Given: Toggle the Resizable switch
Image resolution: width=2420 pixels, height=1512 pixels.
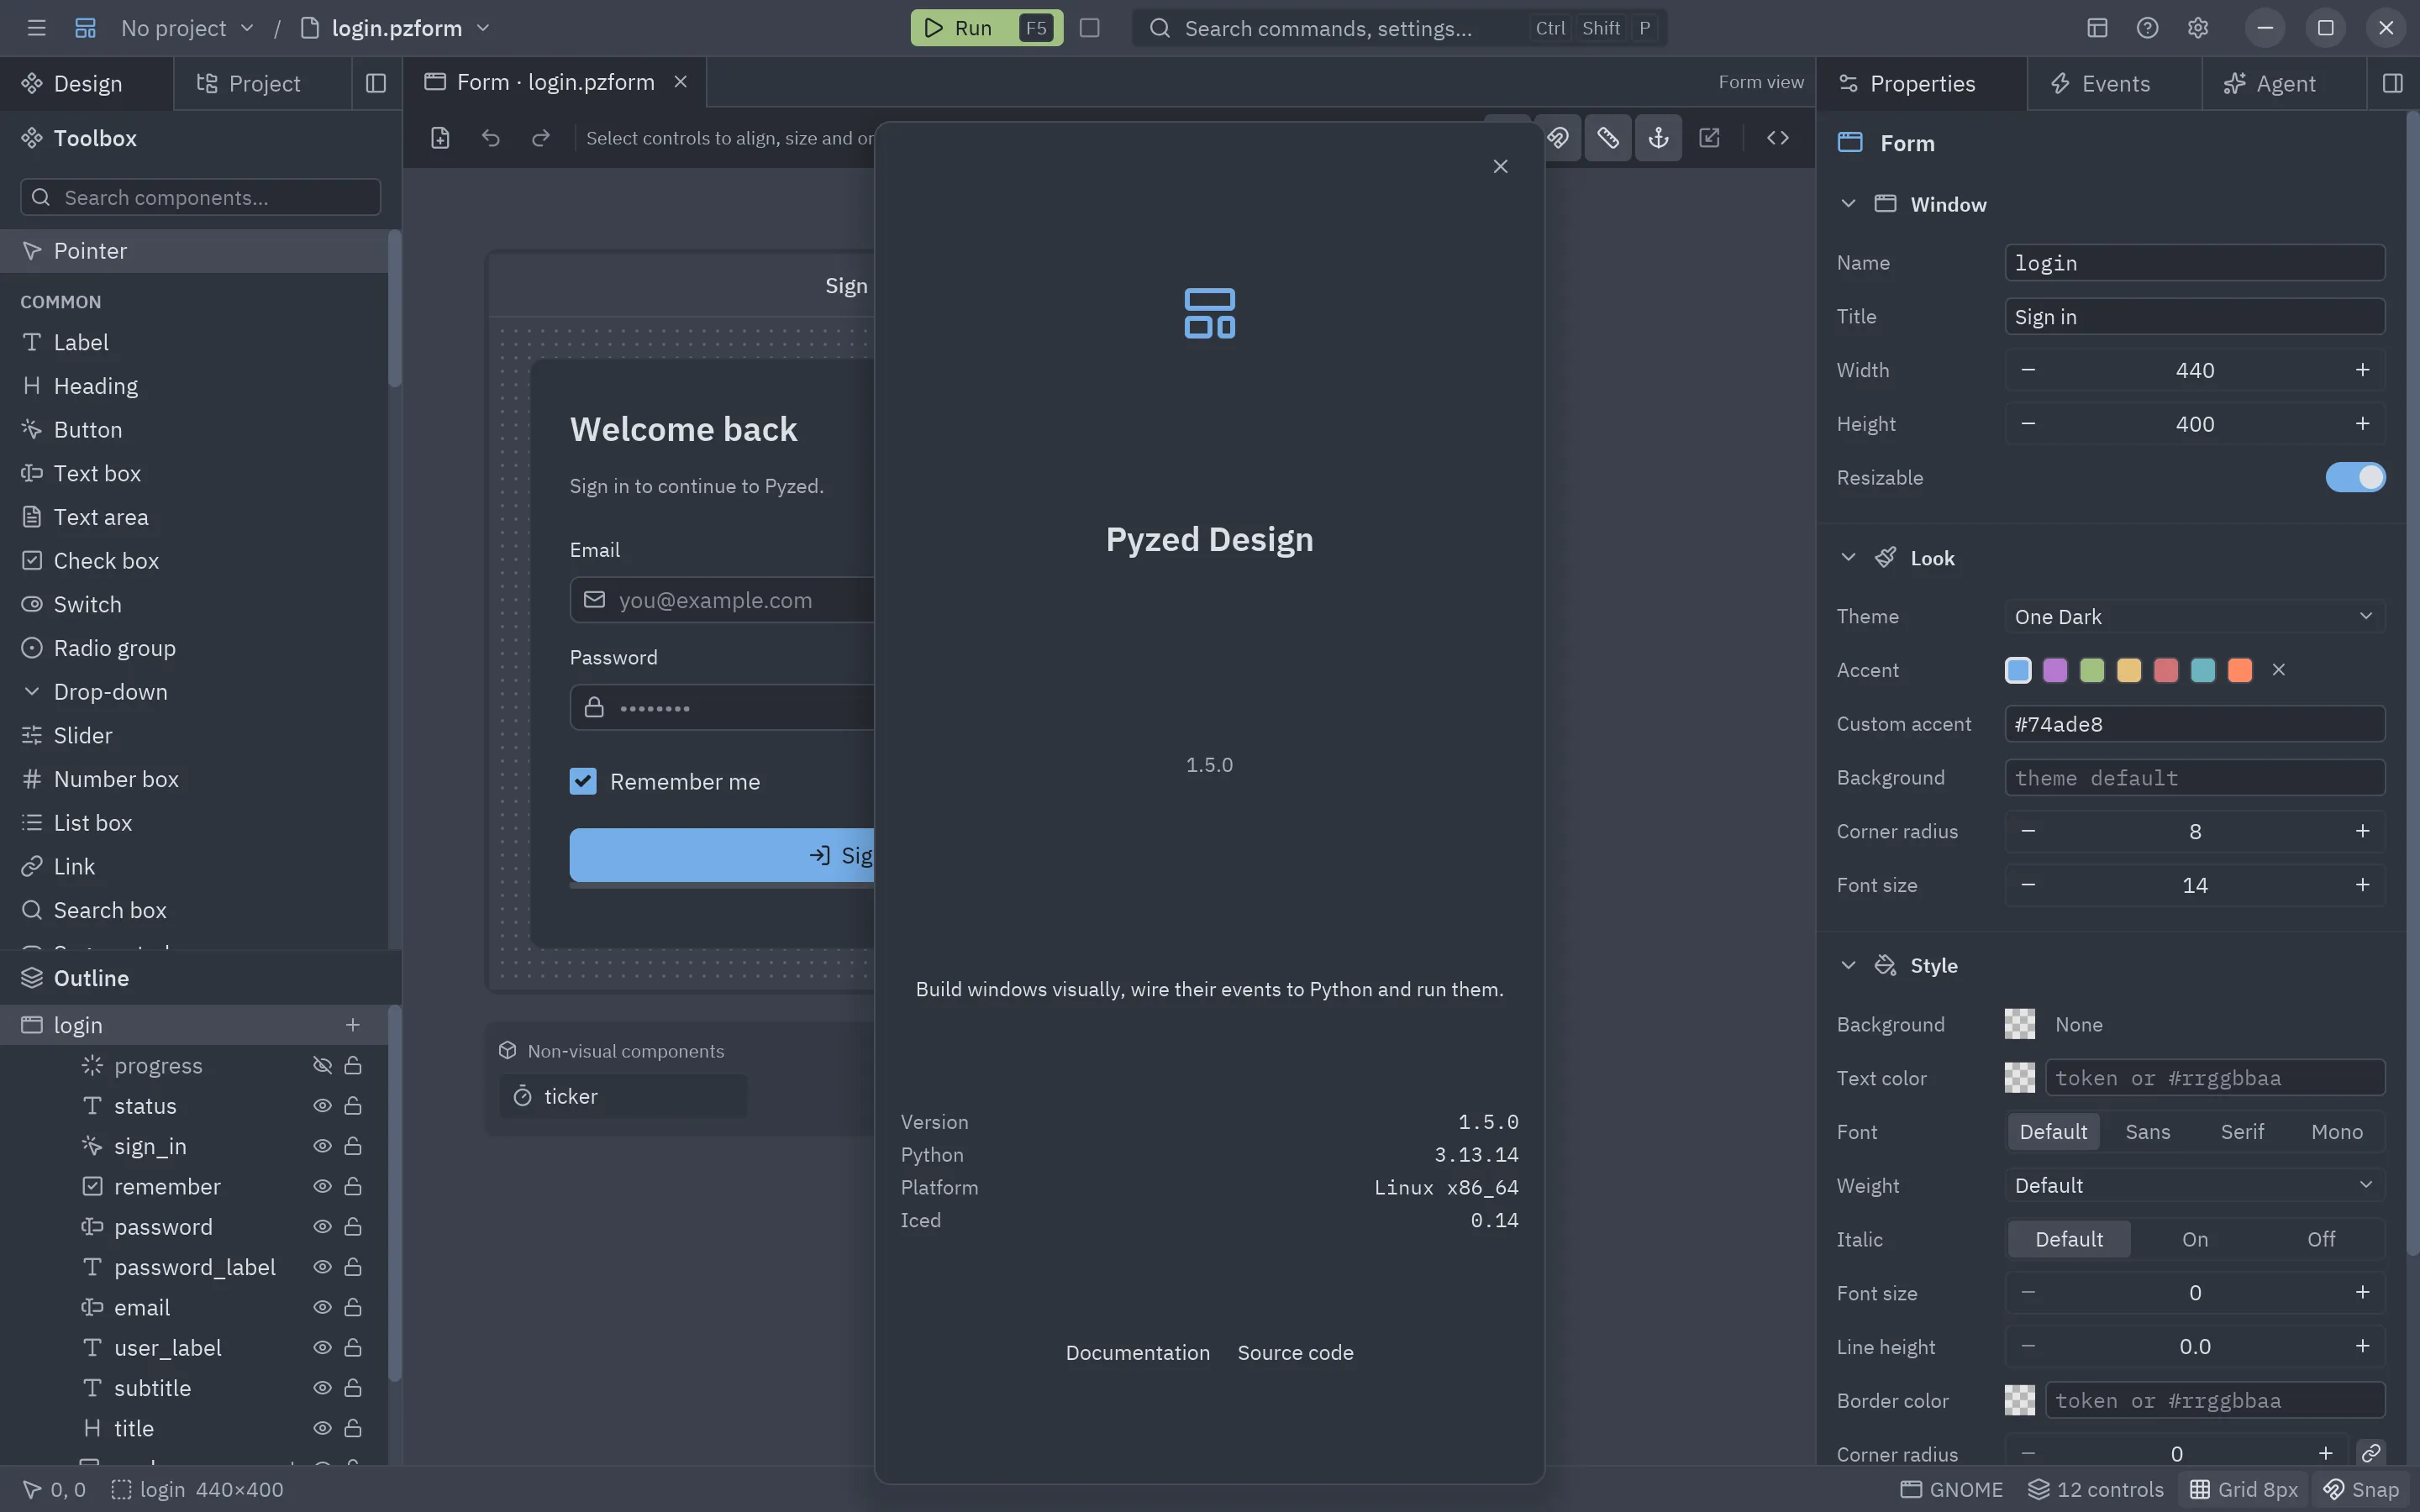Looking at the screenshot, I should click(2355, 477).
